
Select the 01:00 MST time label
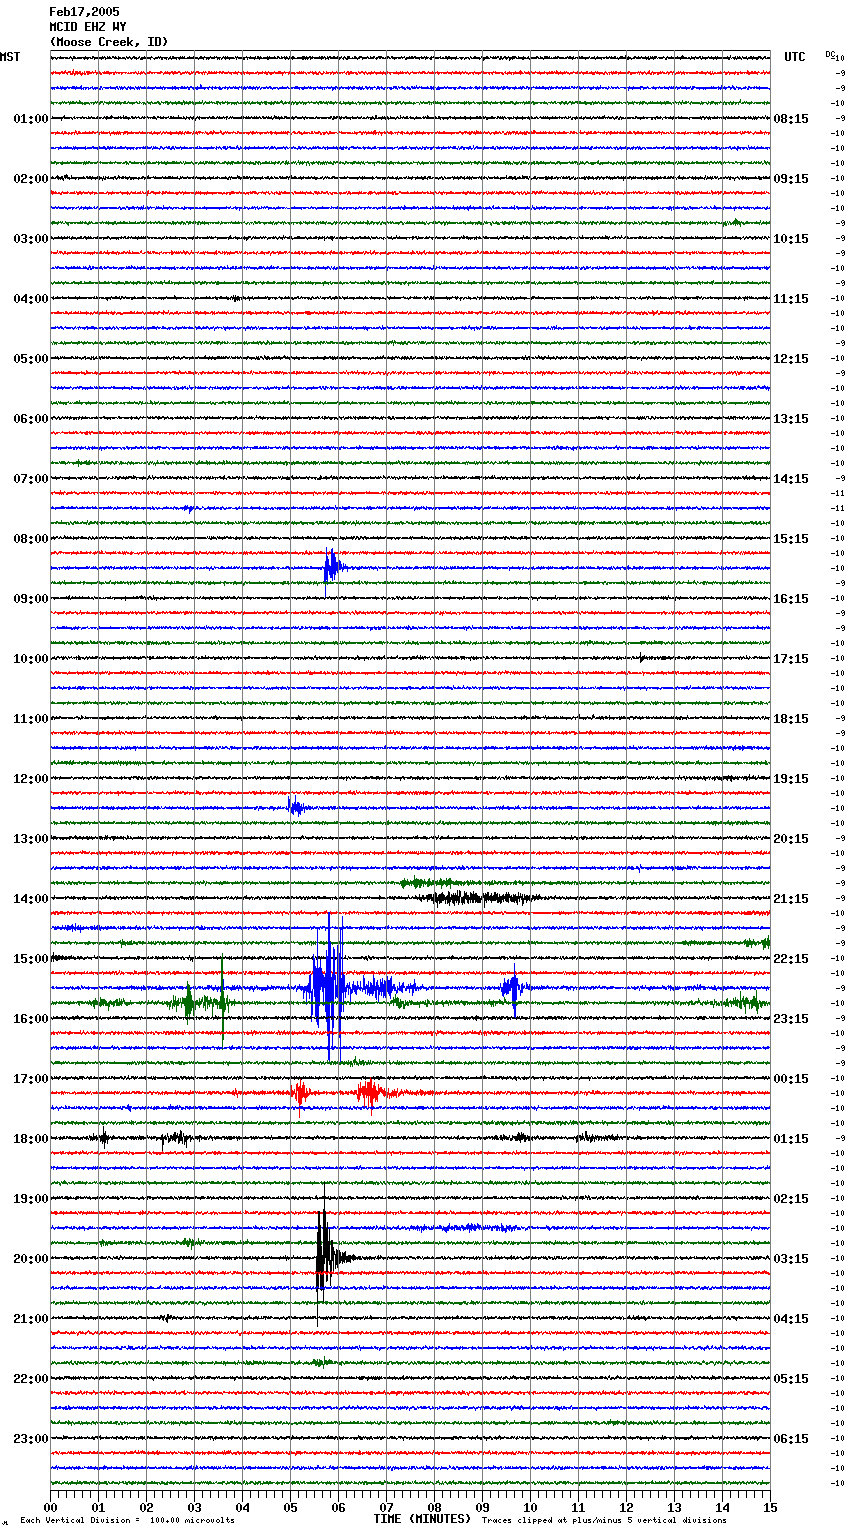31,119
